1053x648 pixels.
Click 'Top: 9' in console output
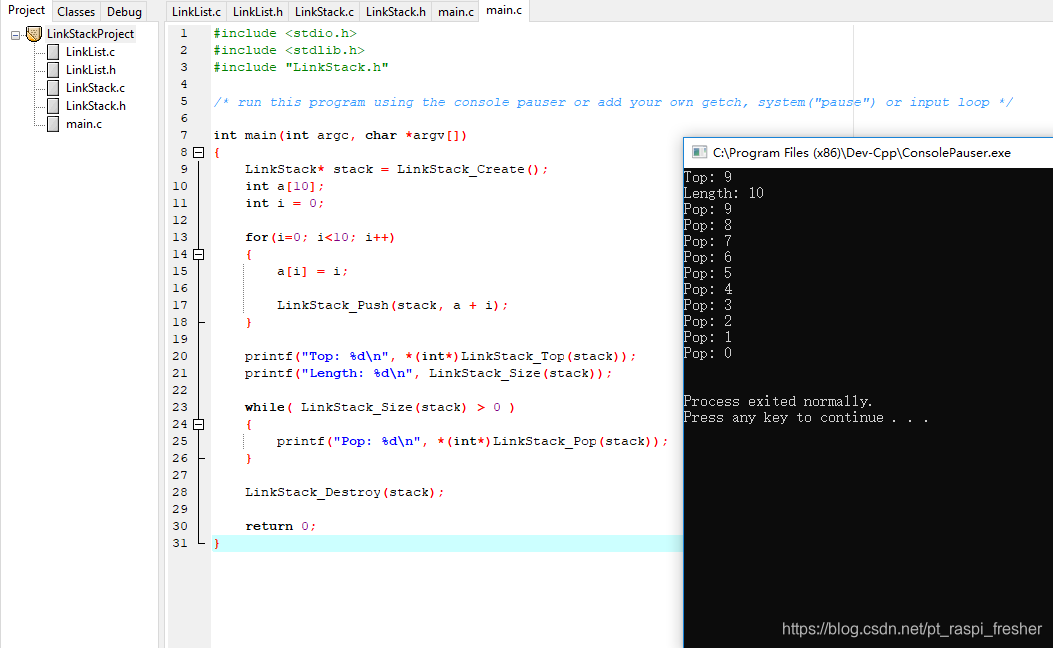[708, 177]
